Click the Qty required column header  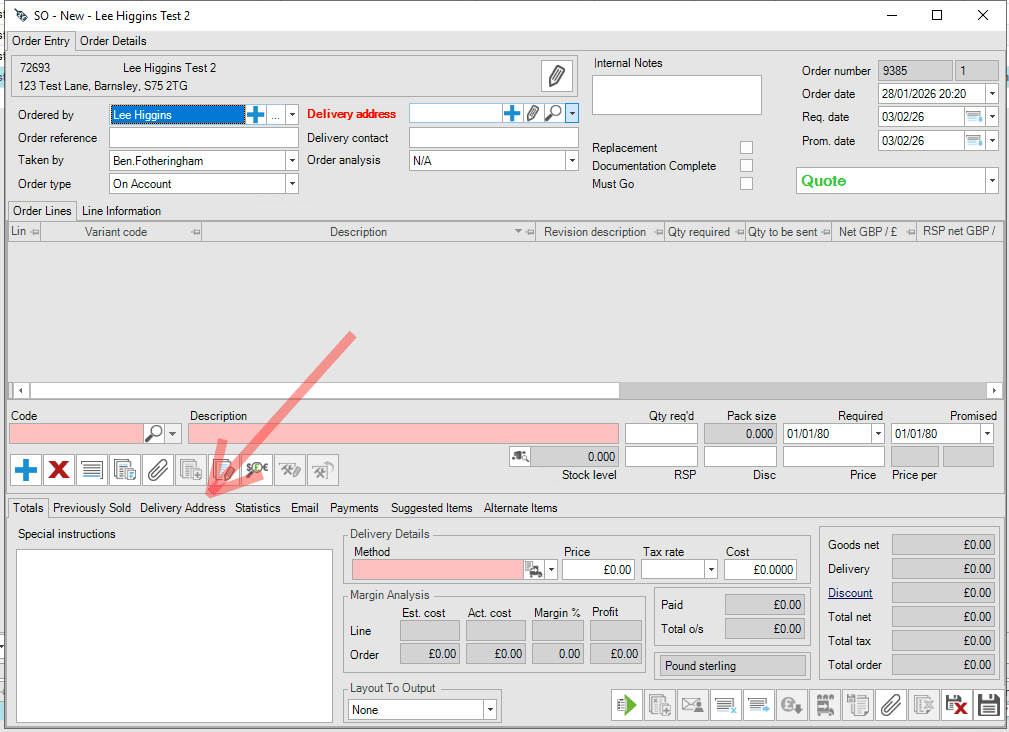click(x=704, y=232)
